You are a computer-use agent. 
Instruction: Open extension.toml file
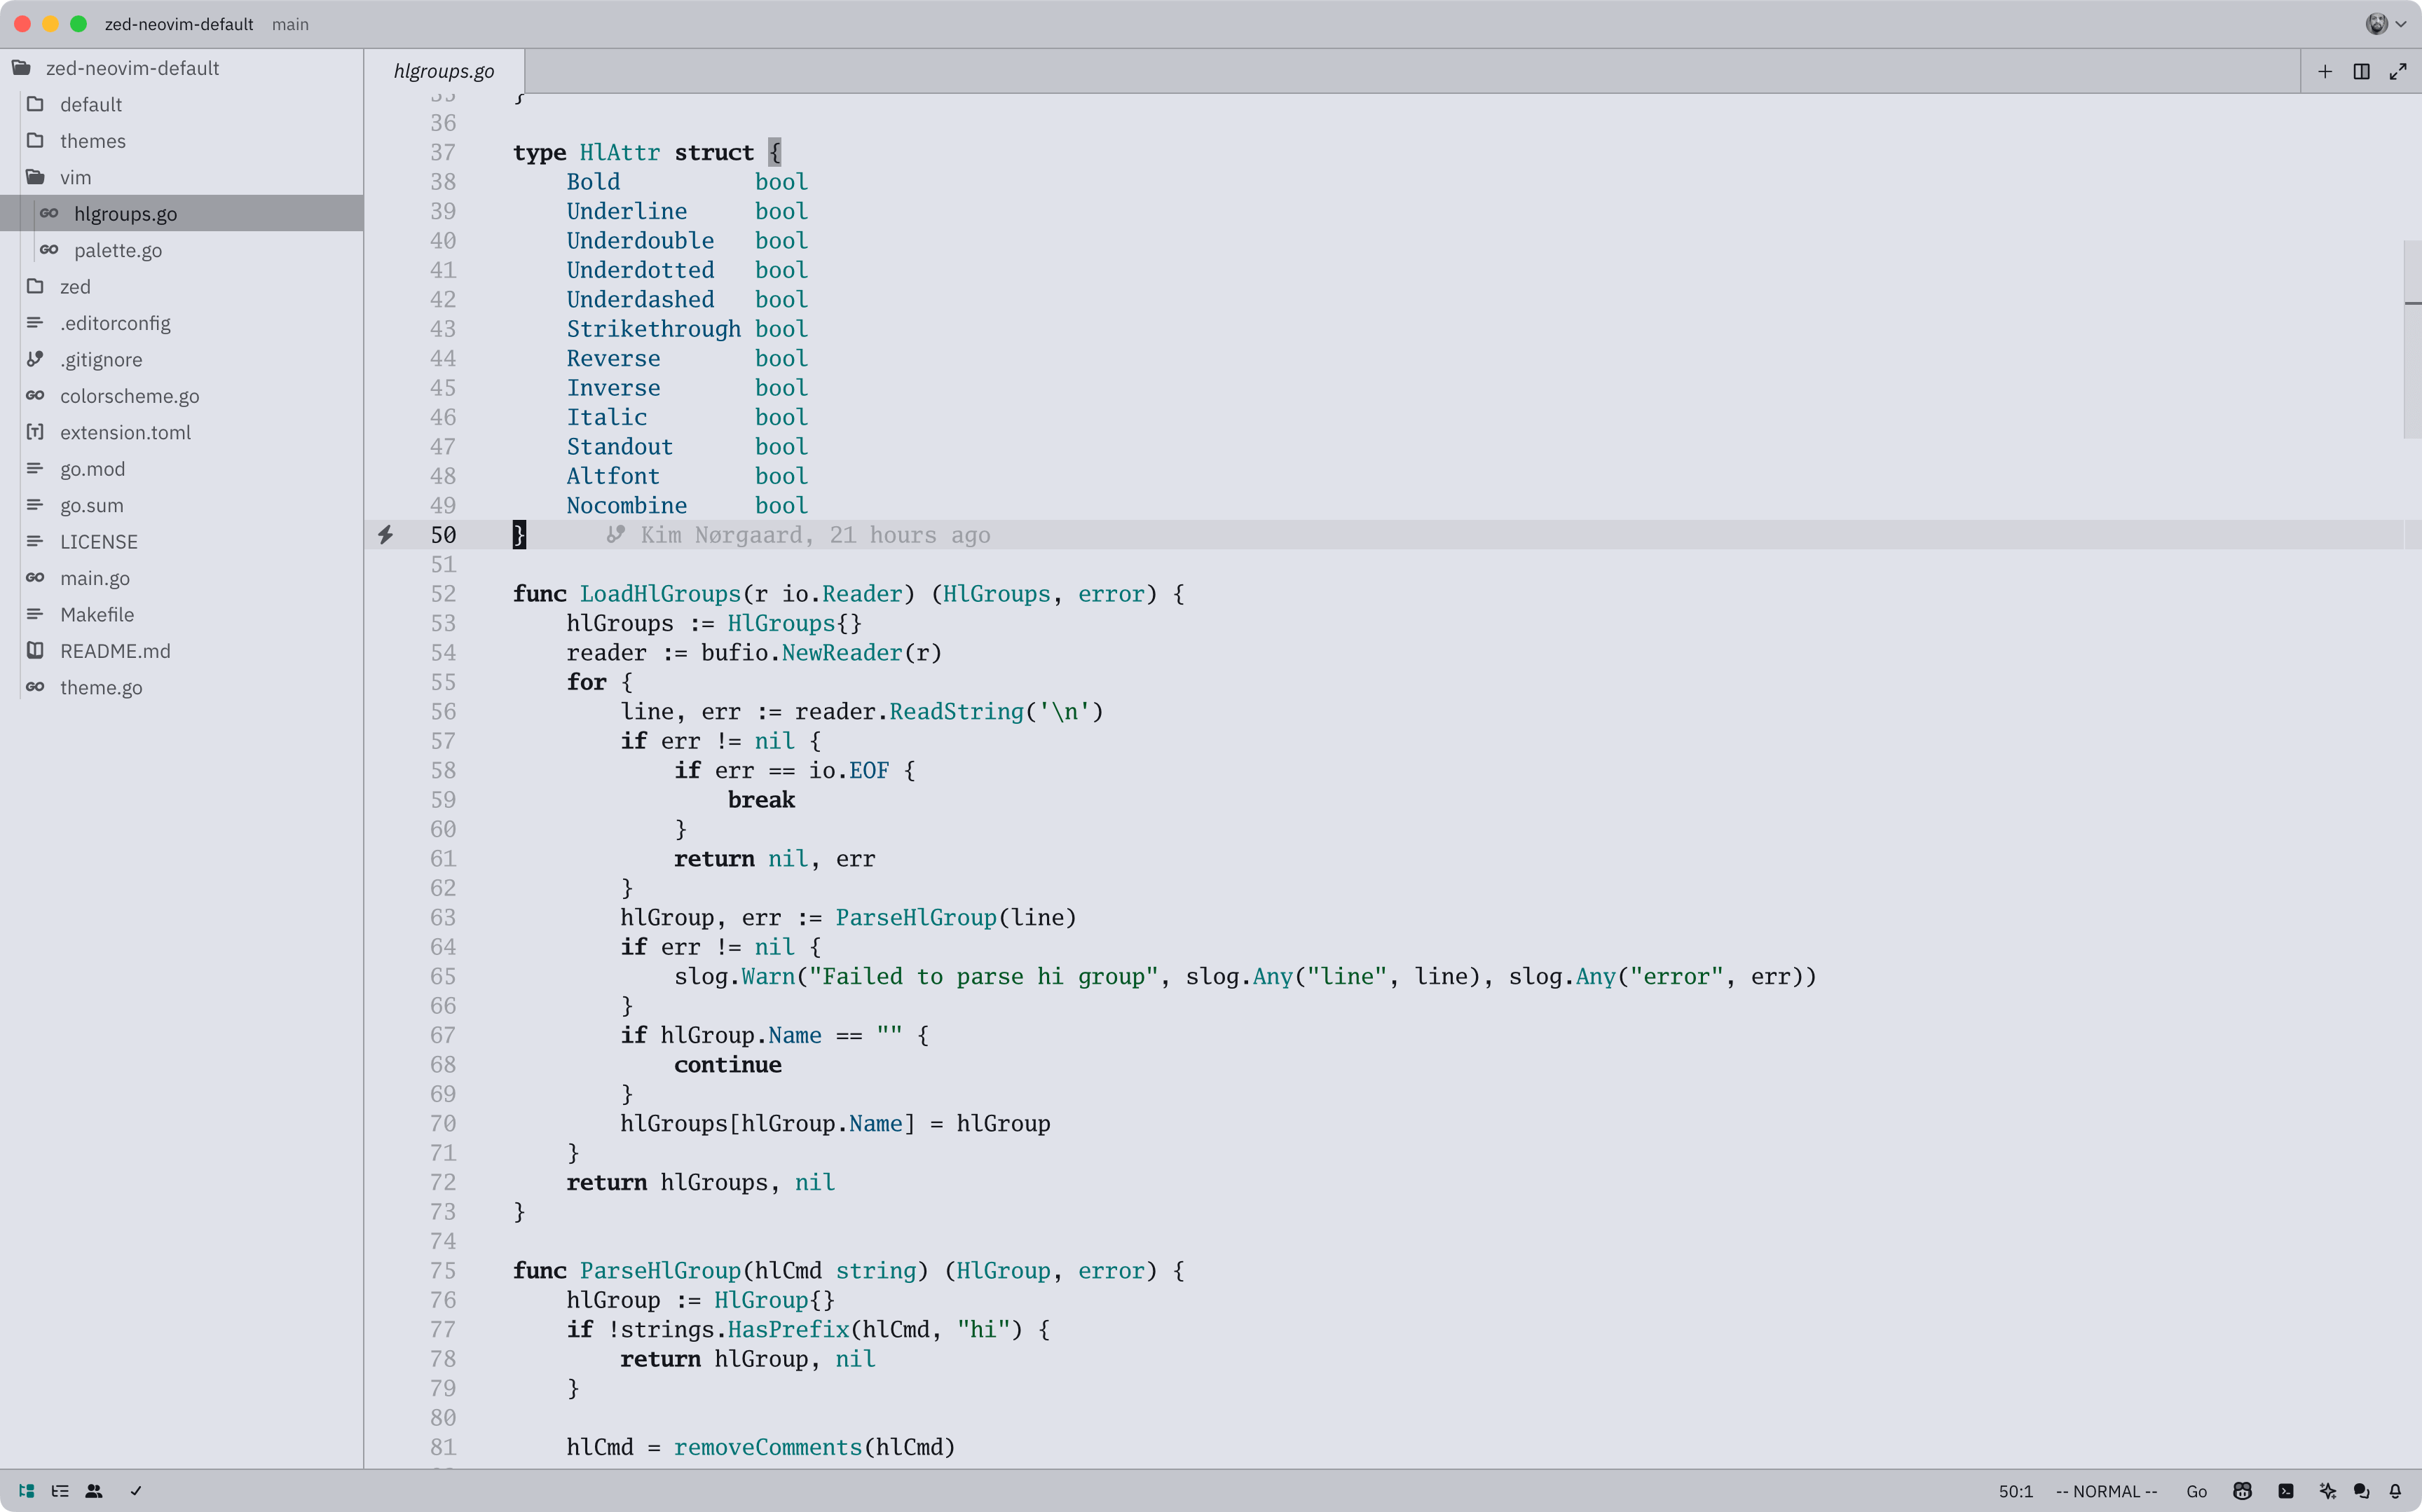[181, 432]
